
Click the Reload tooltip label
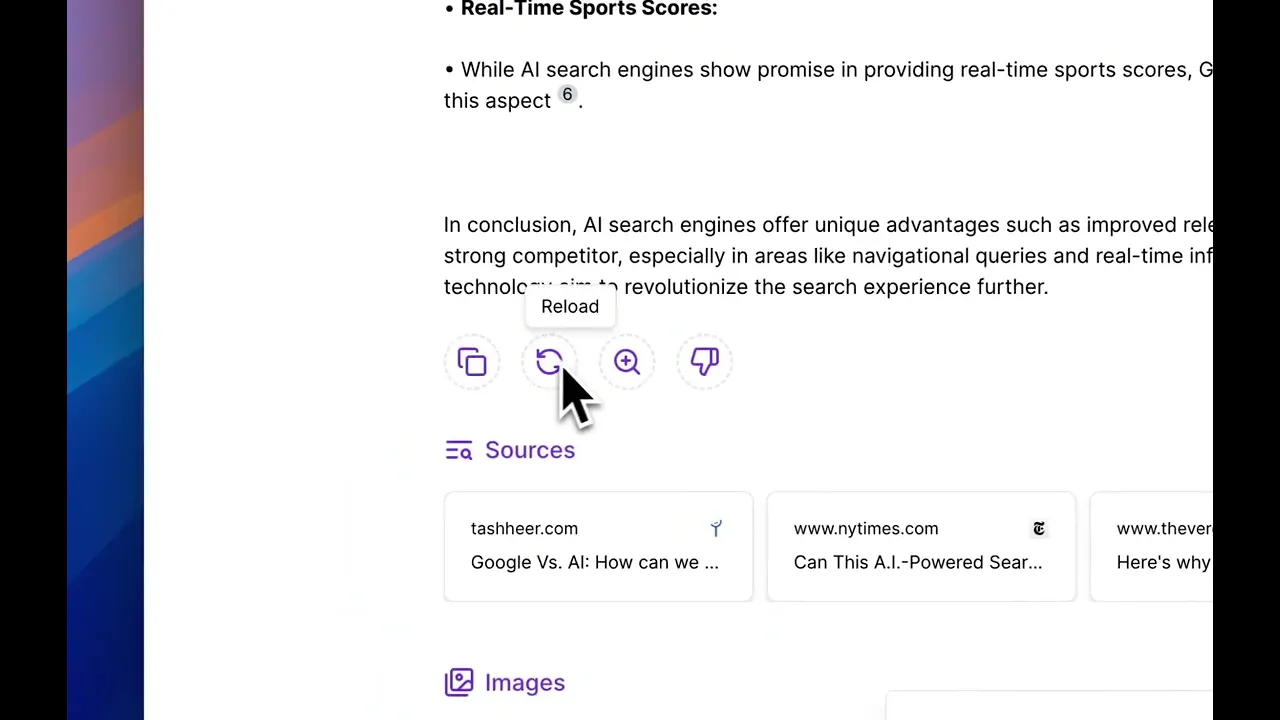pyautogui.click(x=570, y=307)
